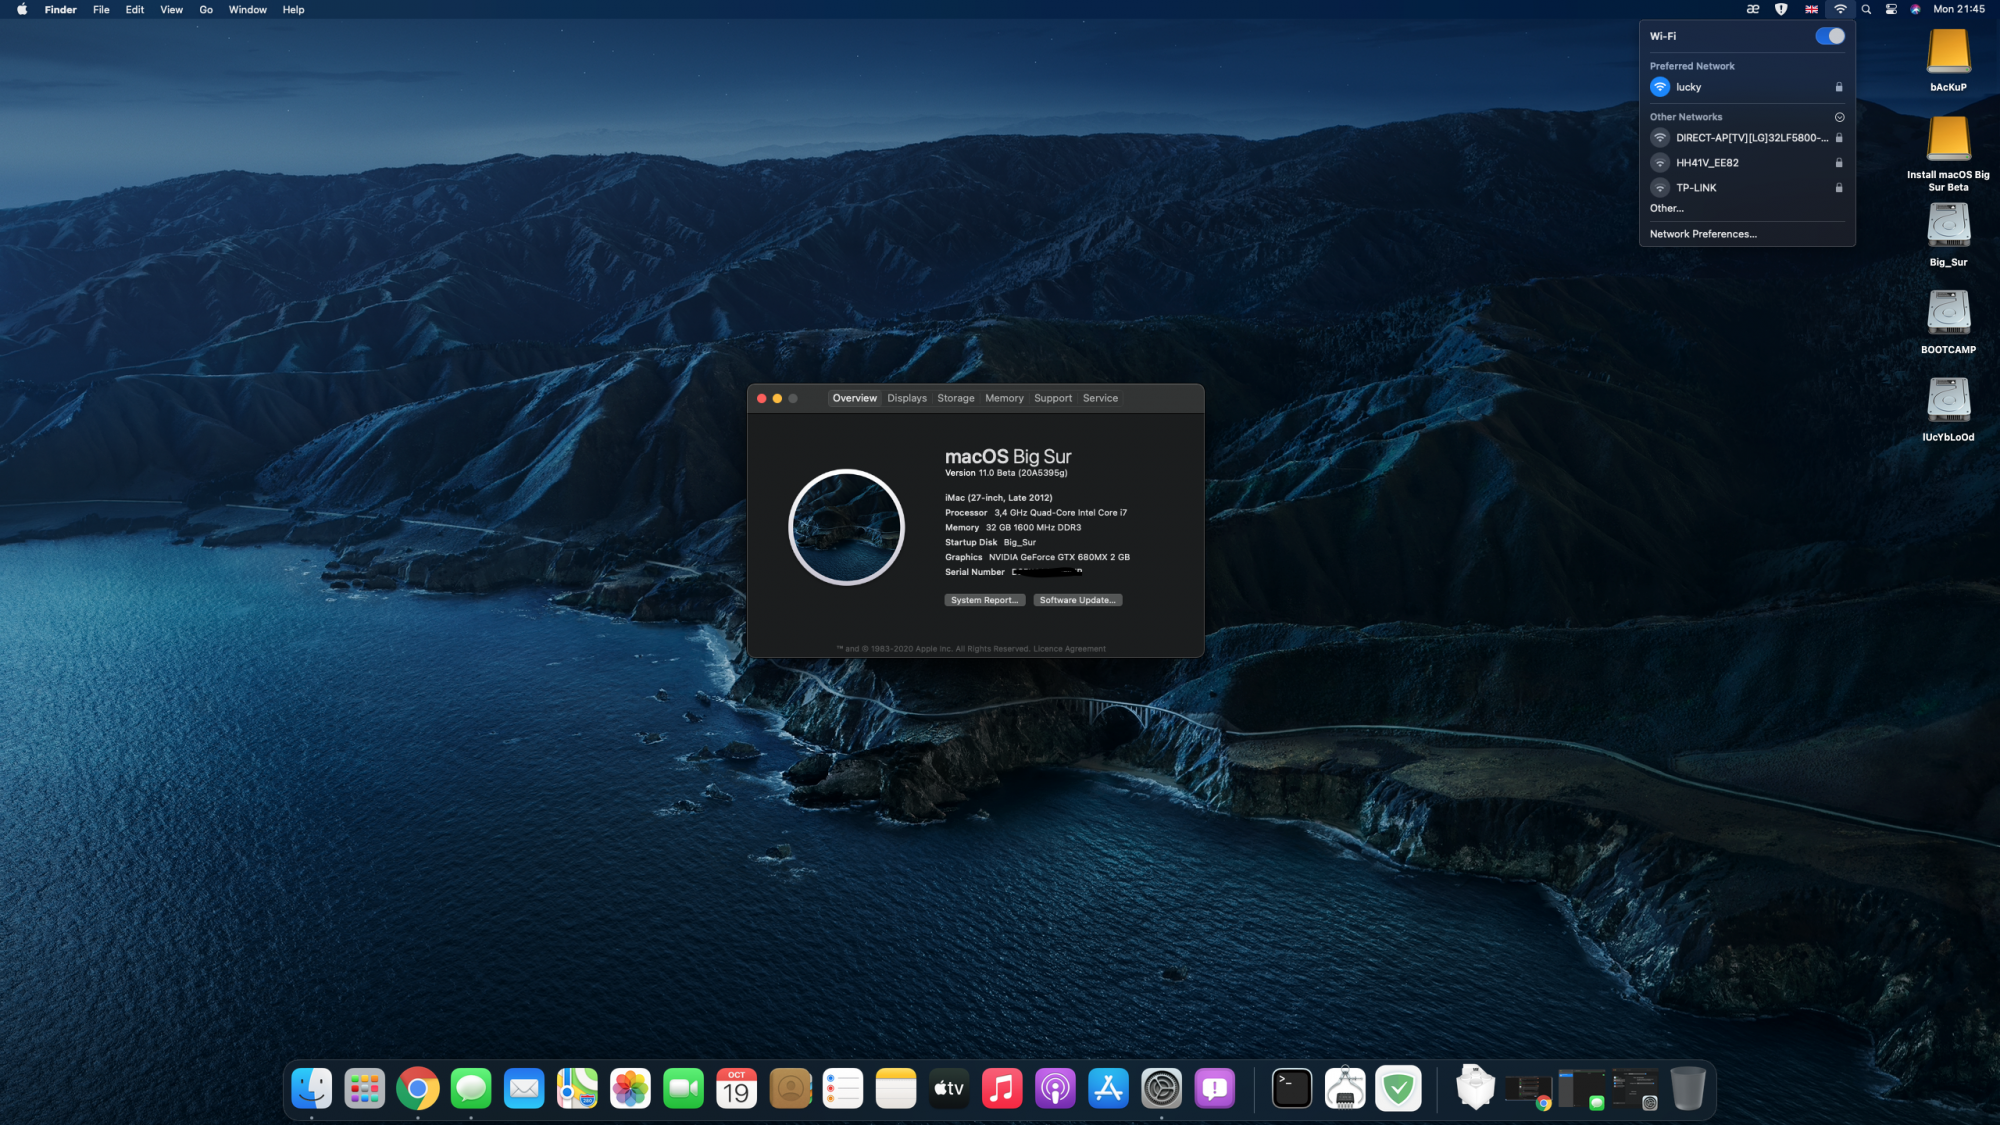Switch to the Overview tab
Image resolution: width=2000 pixels, height=1125 pixels.
pos(854,398)
